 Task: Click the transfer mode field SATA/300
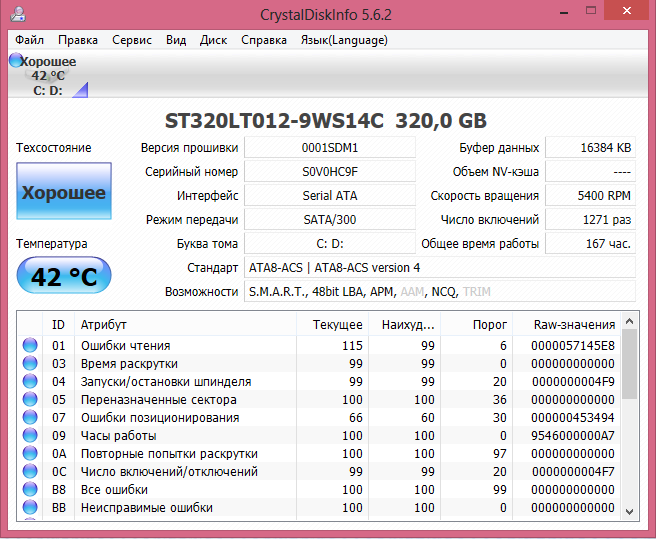click(330, 219)
